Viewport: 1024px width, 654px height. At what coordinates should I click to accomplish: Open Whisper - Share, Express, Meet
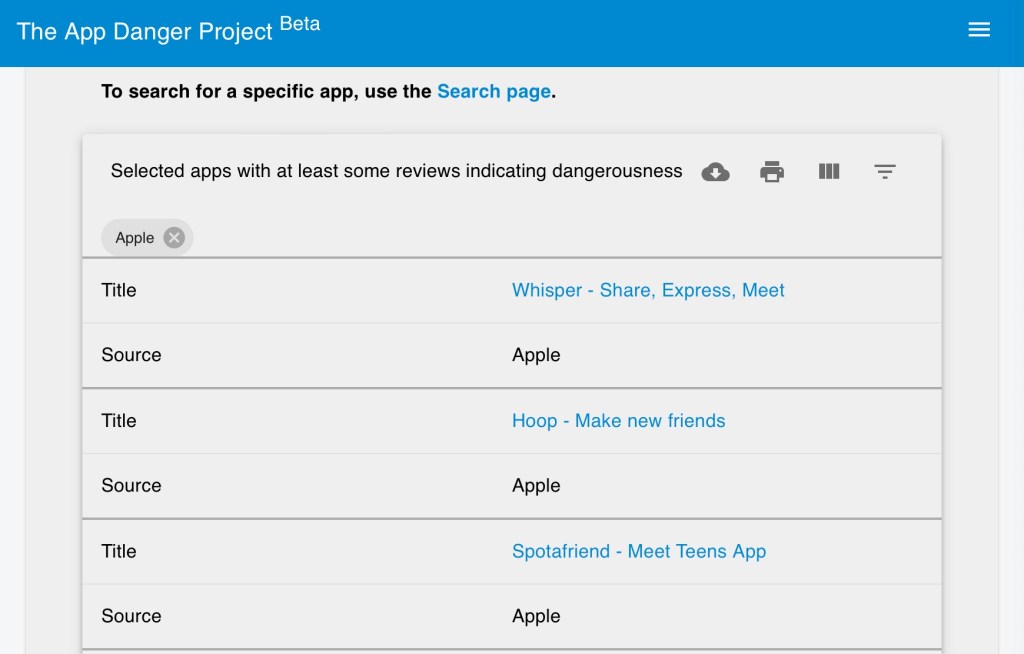(x=648, y=290)
